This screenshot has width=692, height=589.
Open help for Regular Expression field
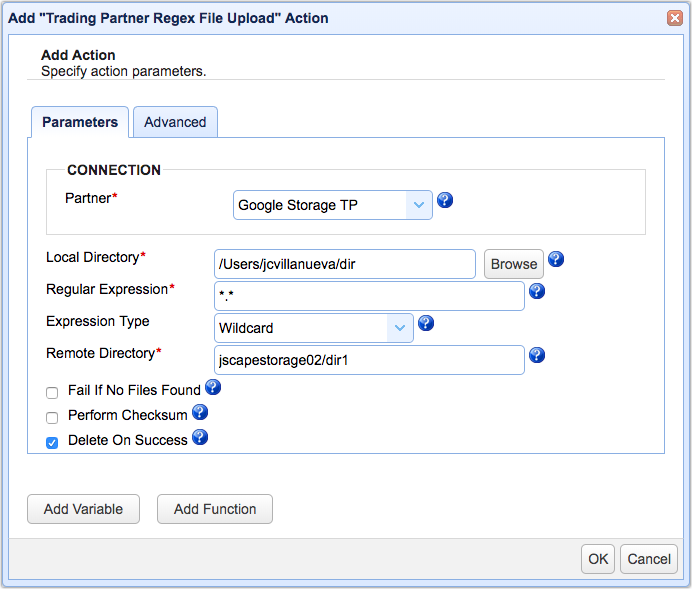(537, 291)
